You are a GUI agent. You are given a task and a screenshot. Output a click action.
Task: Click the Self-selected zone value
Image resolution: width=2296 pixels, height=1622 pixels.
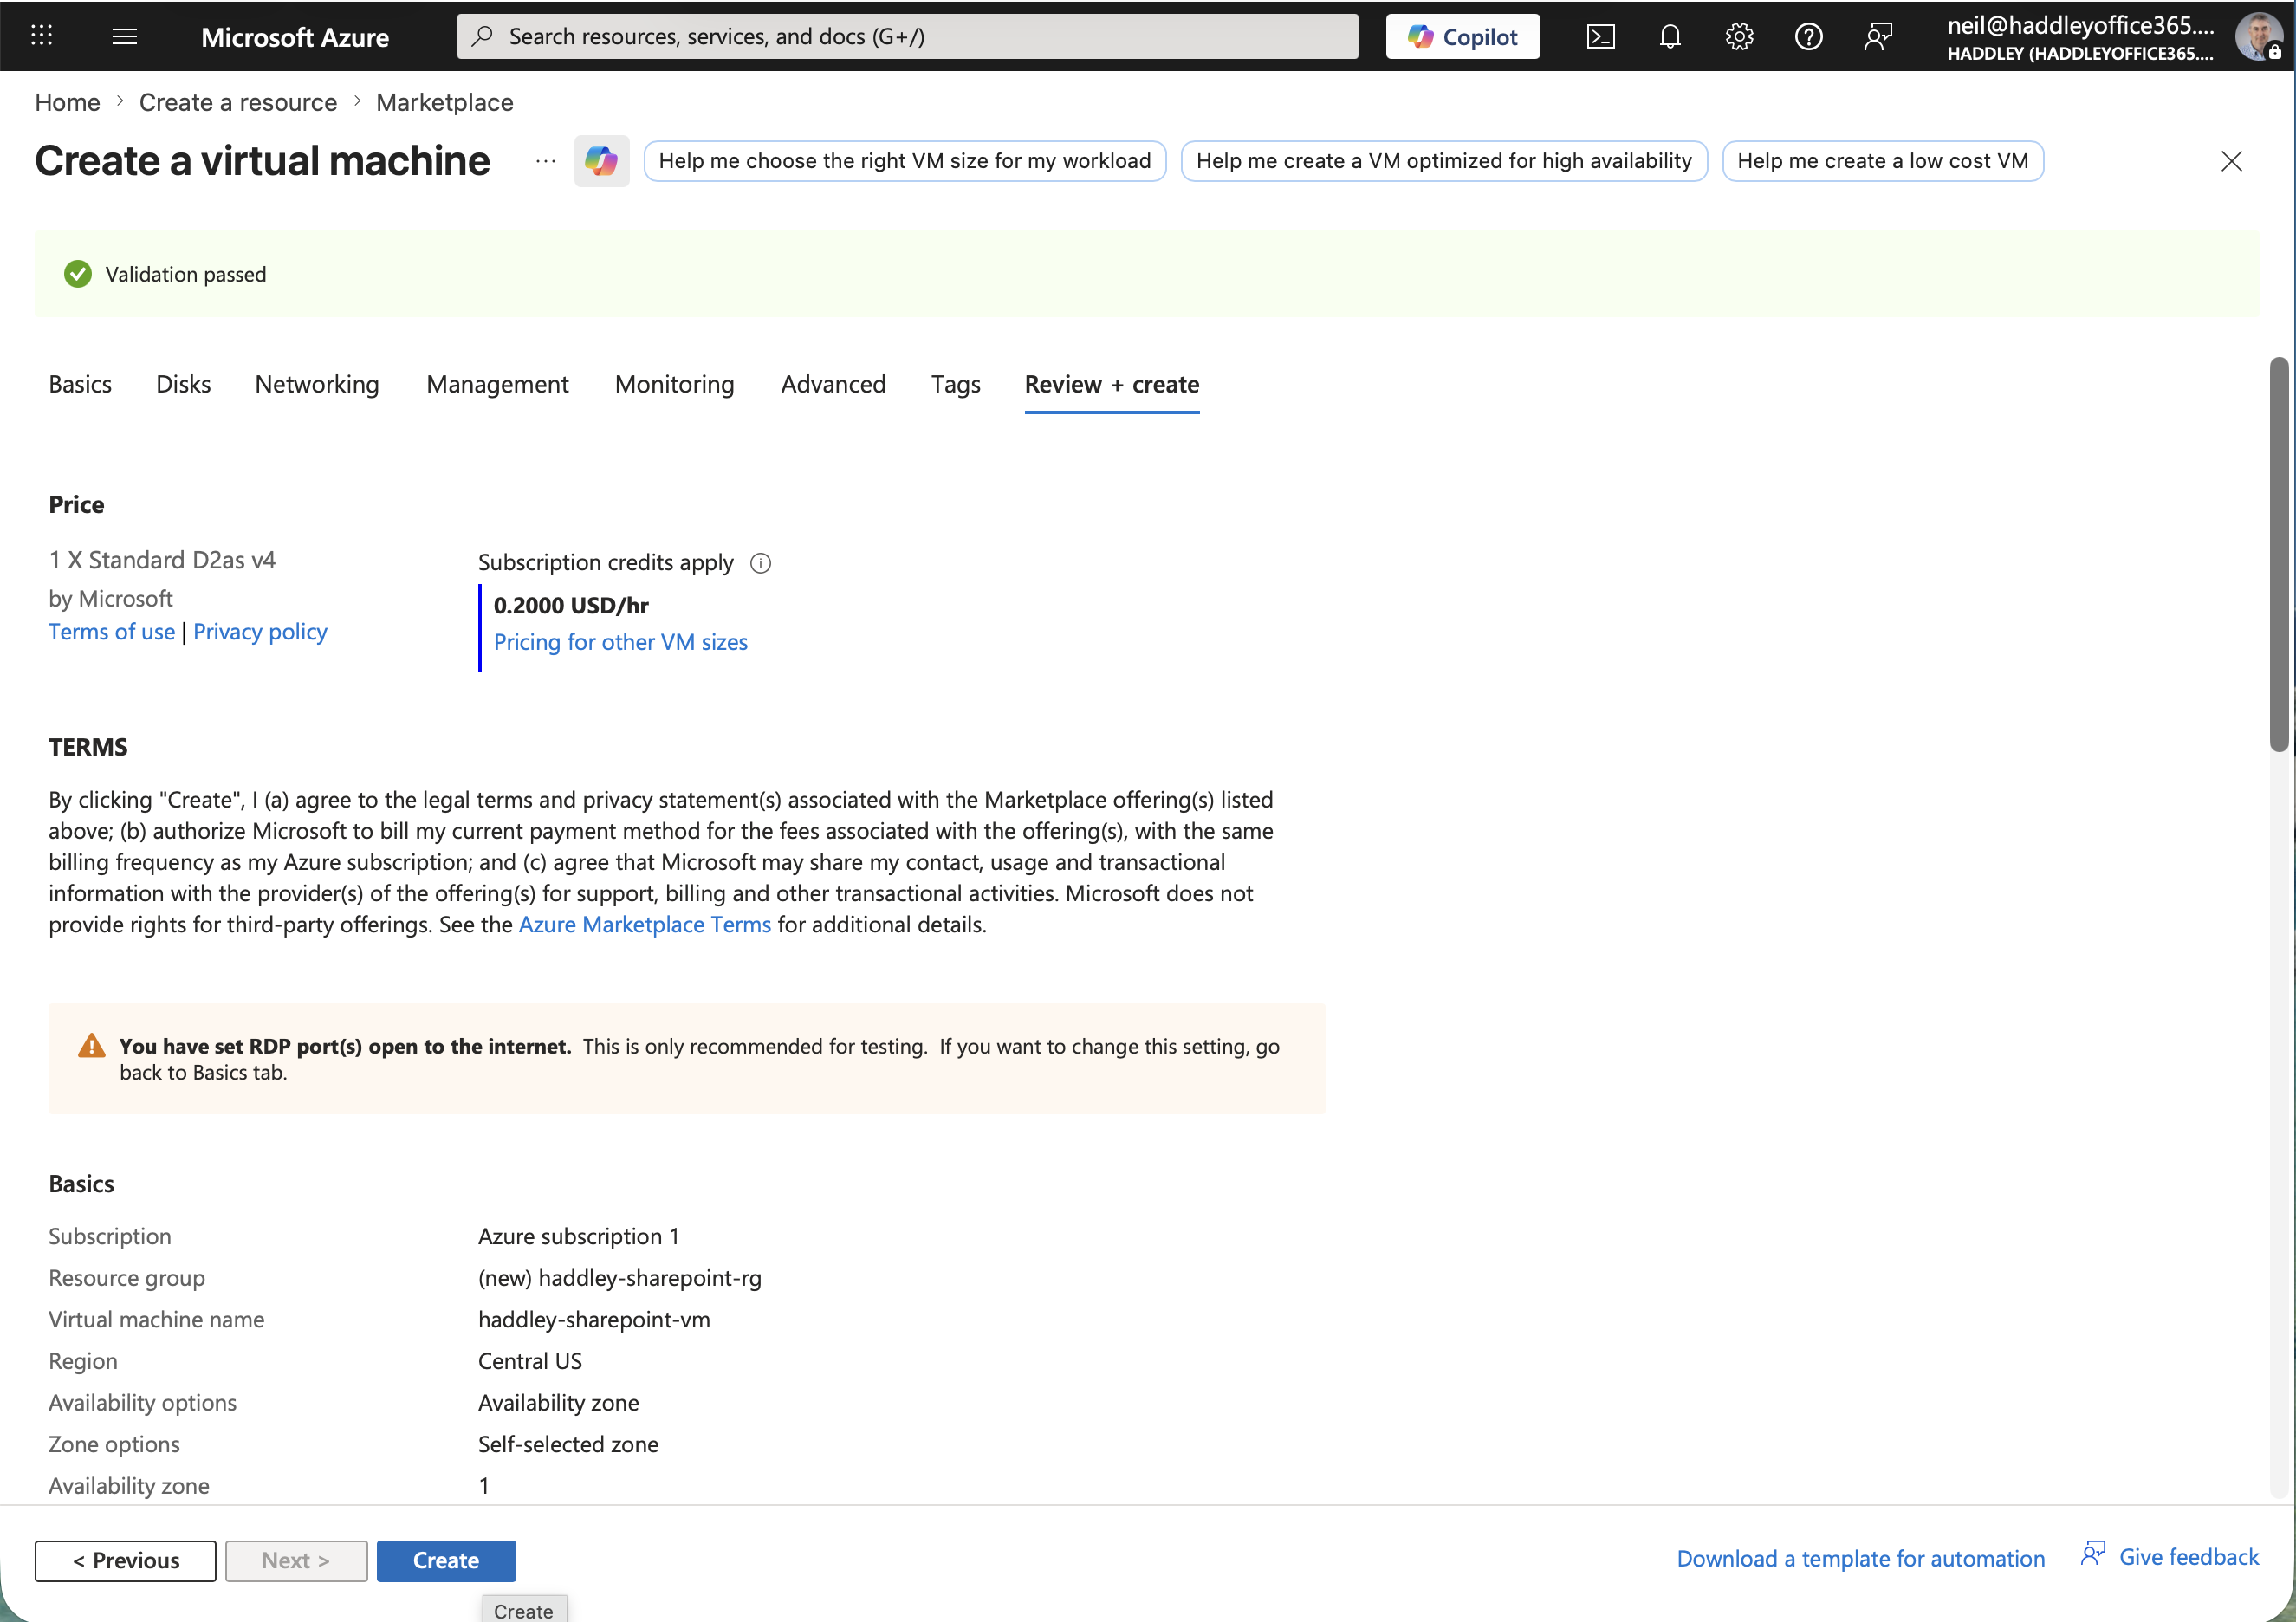point(568,1444)
